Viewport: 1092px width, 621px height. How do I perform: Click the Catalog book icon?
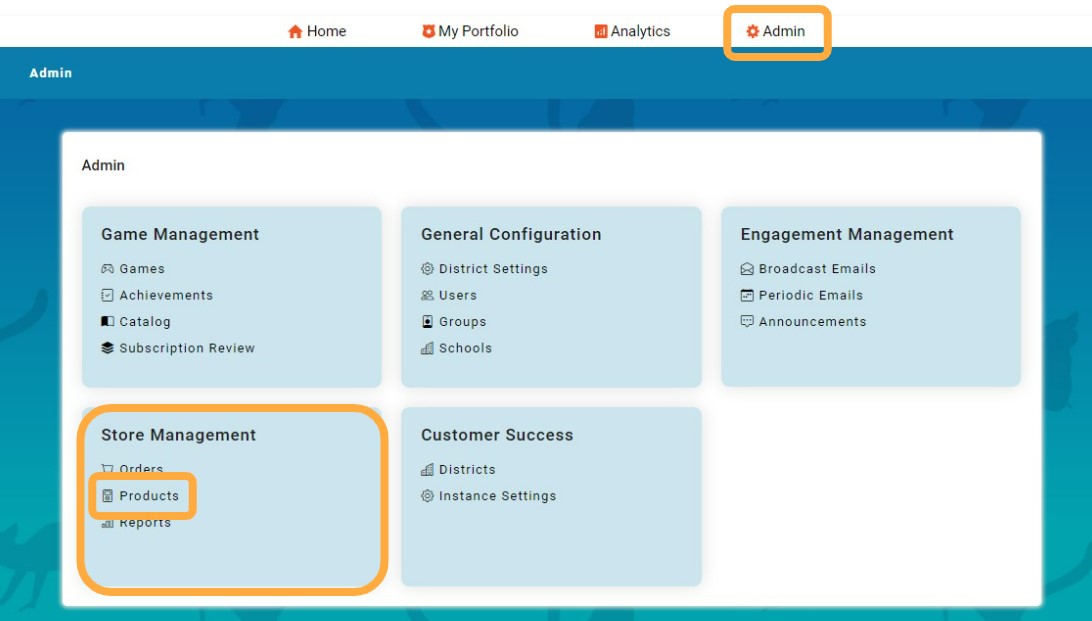107,322
